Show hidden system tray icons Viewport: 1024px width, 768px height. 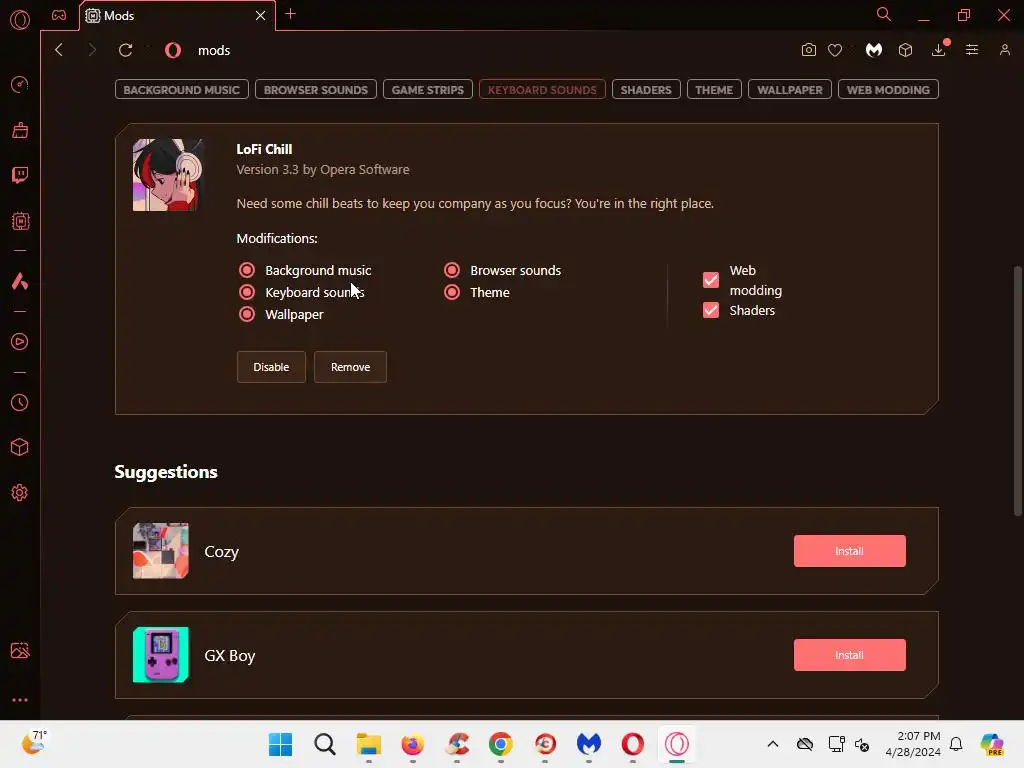pyautogui.click(x=773, y=744)
